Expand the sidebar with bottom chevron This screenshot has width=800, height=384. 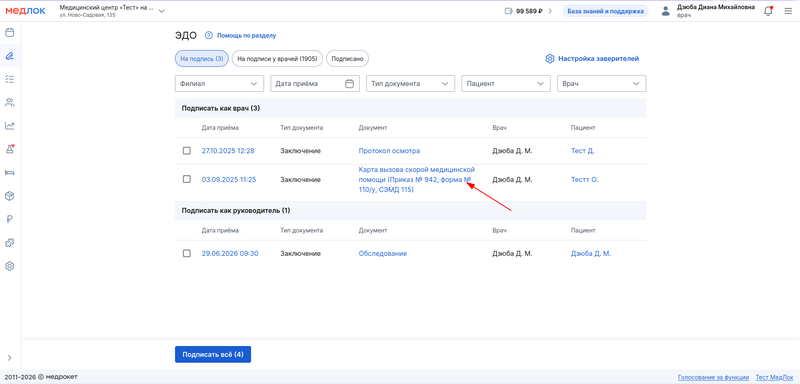point(9,357)
